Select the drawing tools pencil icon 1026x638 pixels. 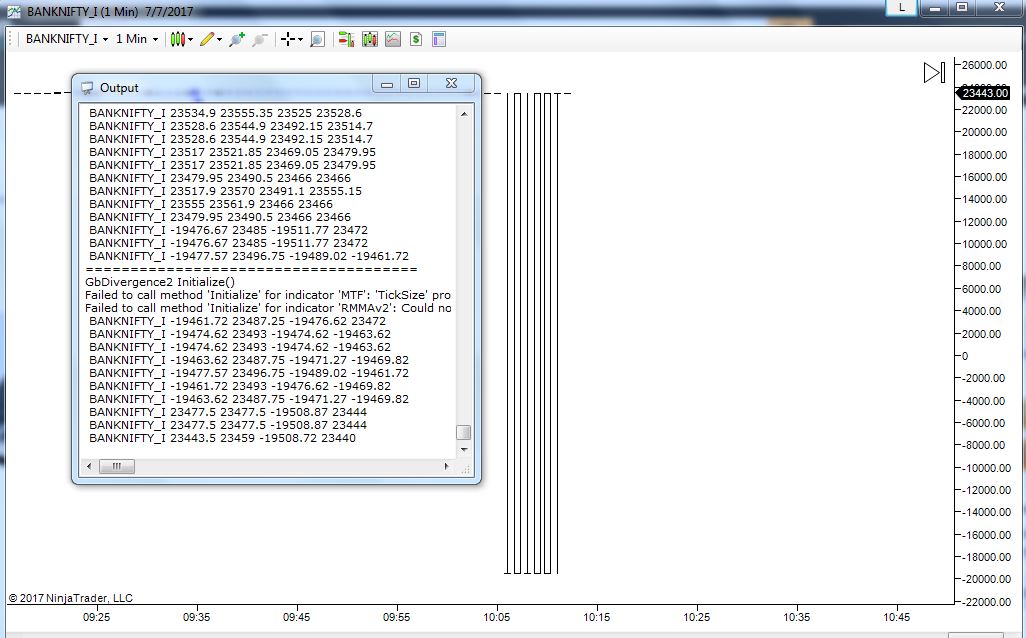pos(207,39)
